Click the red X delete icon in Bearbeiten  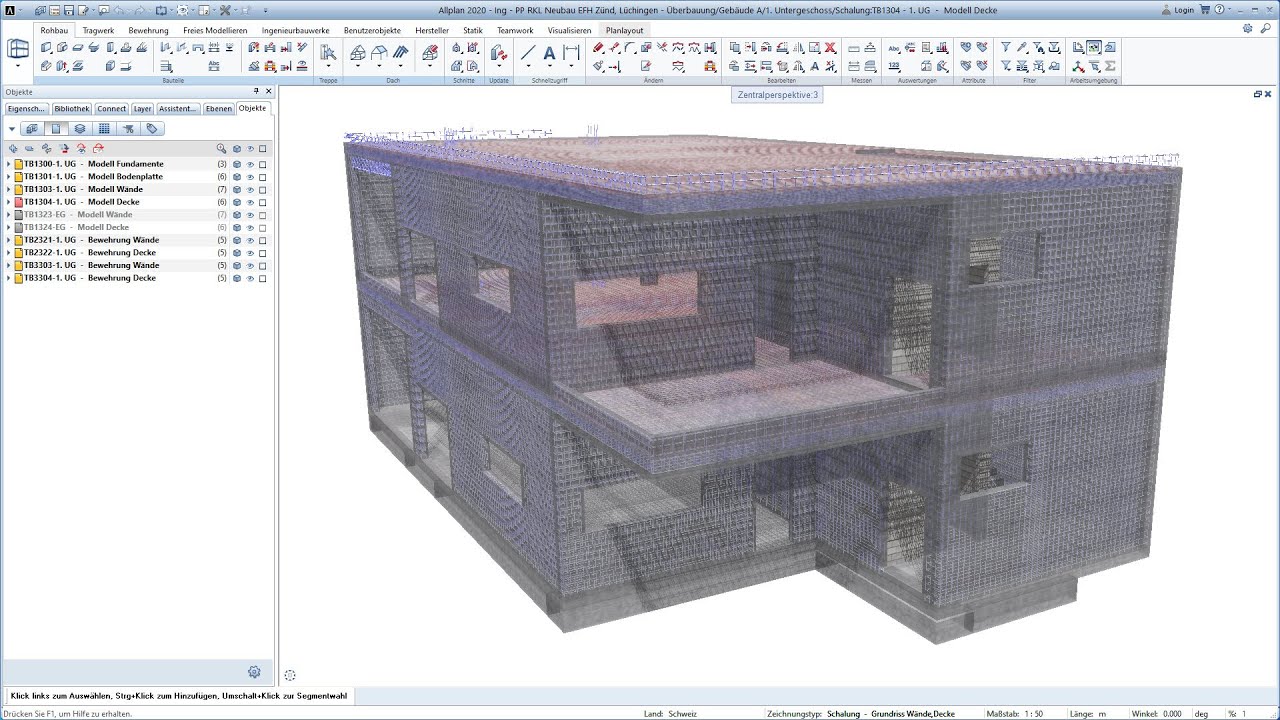pyautogui.click(x=830, y=48)
